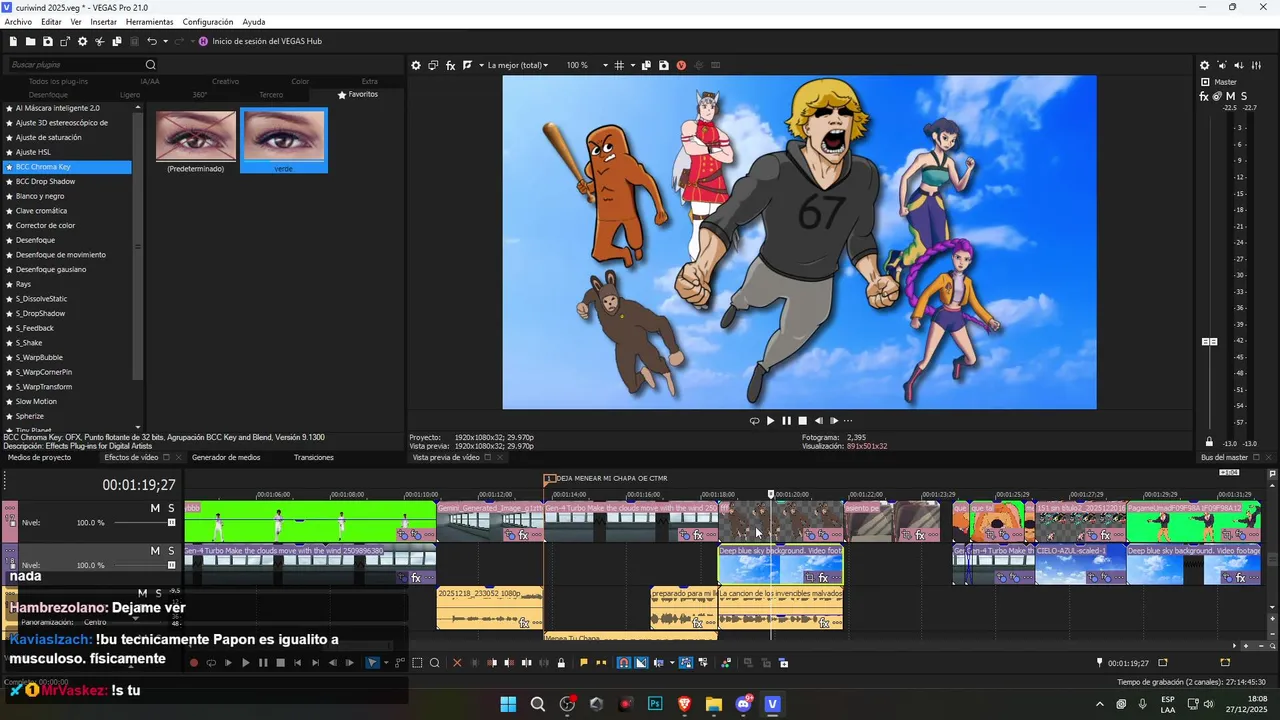This screenshot has width=1280, height=720.
Task: Open Video Output FX in preview toolbar
Action: pos(450,65)
